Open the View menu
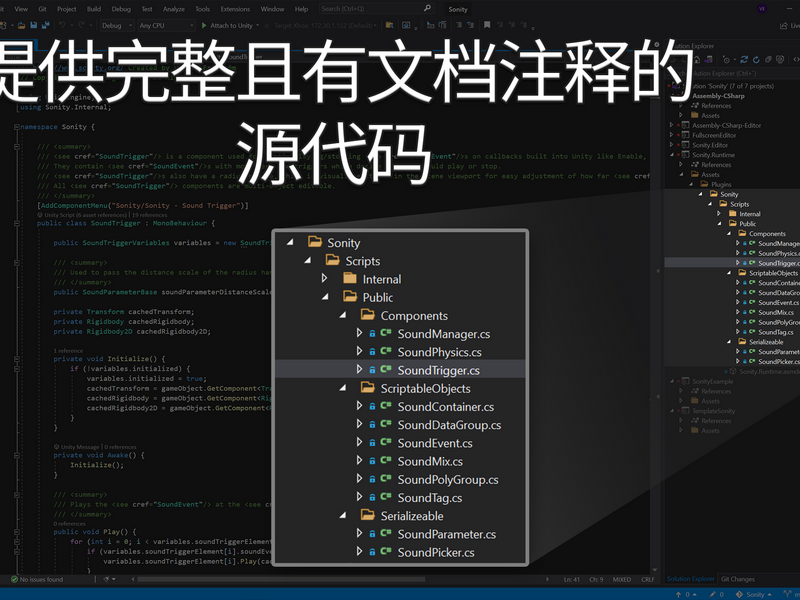This screenshot has height=600, width=800. [21, 9]
